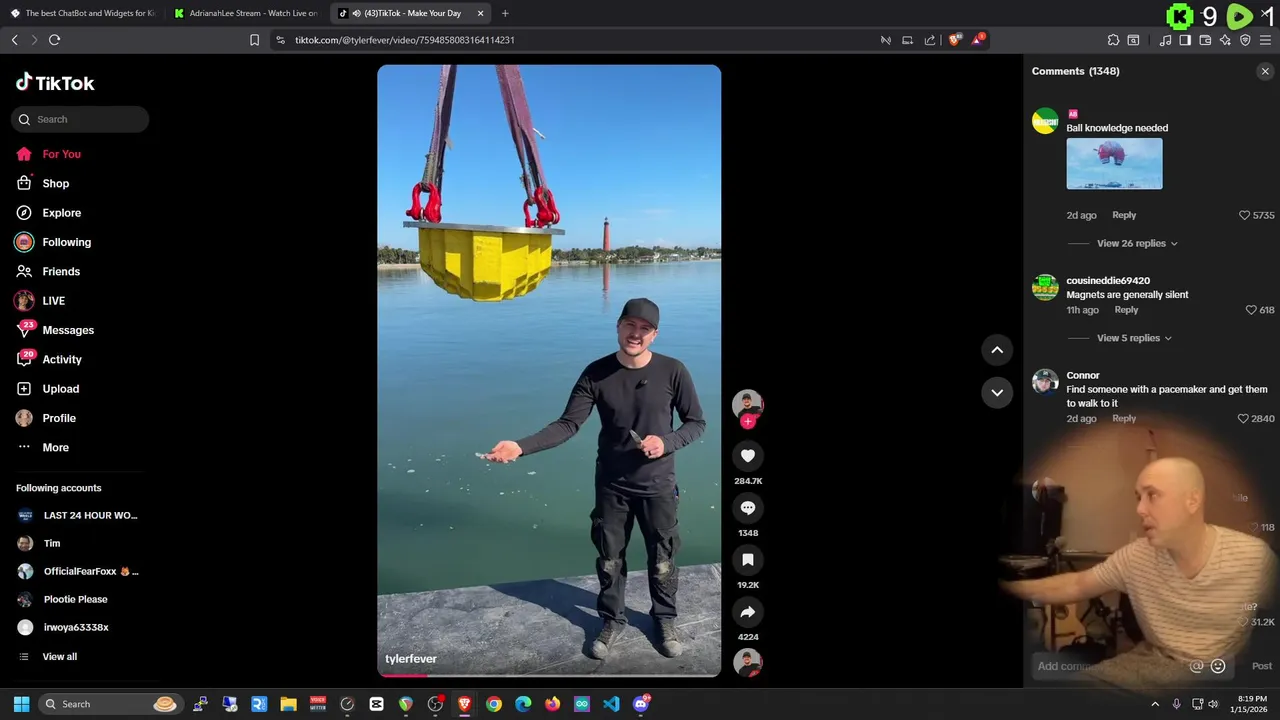Open Profile in the sidebar
1280x720 pixels.
click(x=59, y=418)
